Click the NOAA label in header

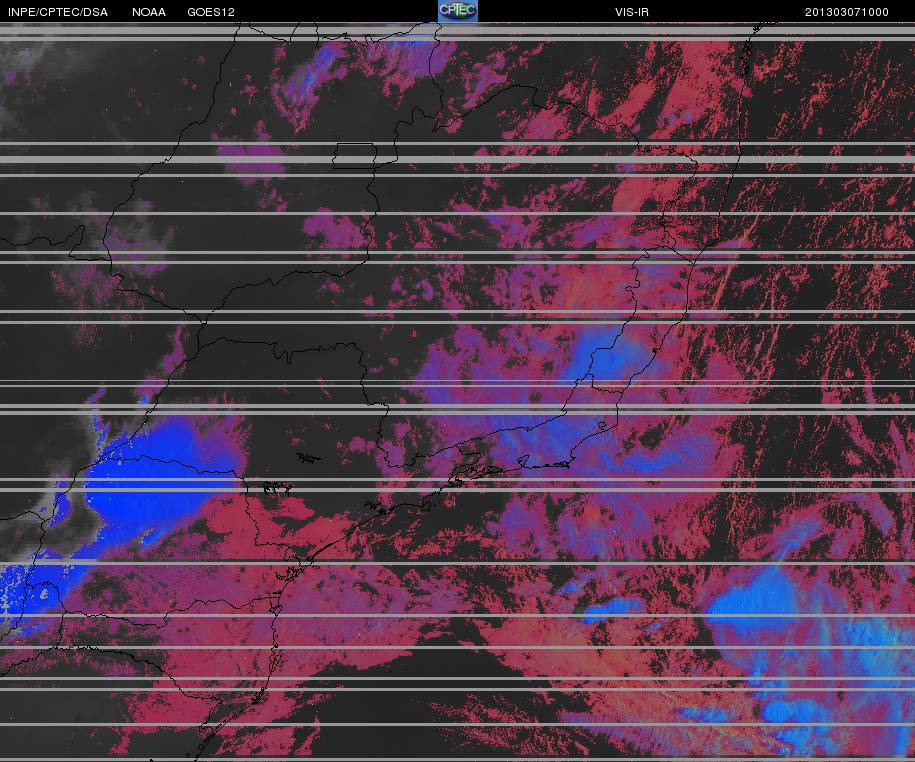tap(149, 12)
